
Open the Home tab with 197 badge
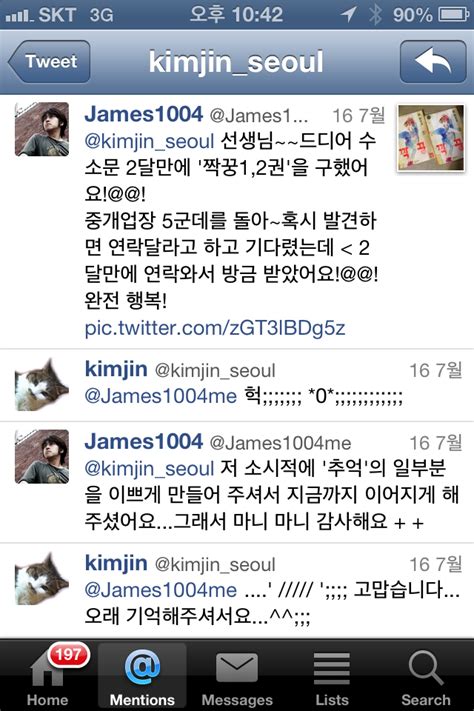pyautogui.click(x=48, y=675)
